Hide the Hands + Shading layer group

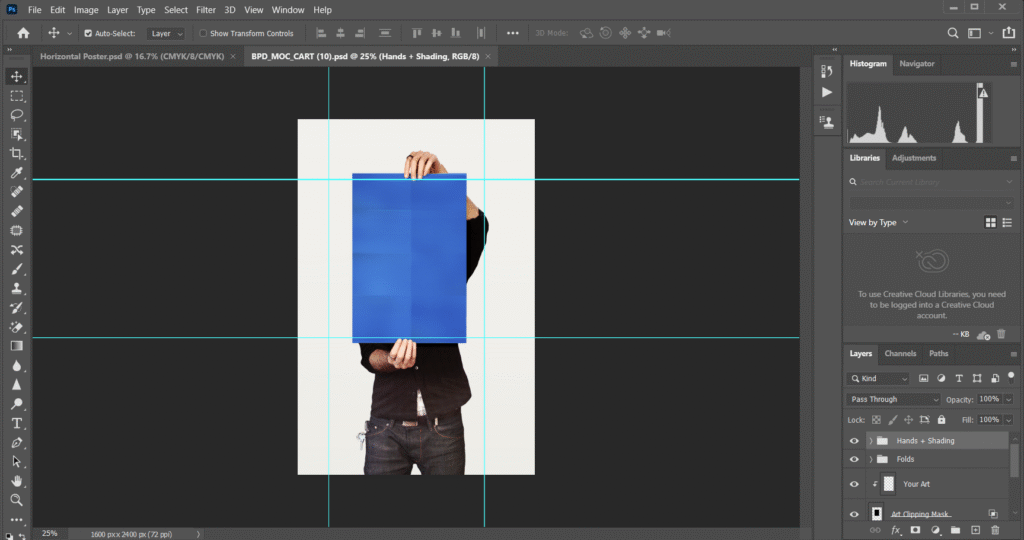854,441
